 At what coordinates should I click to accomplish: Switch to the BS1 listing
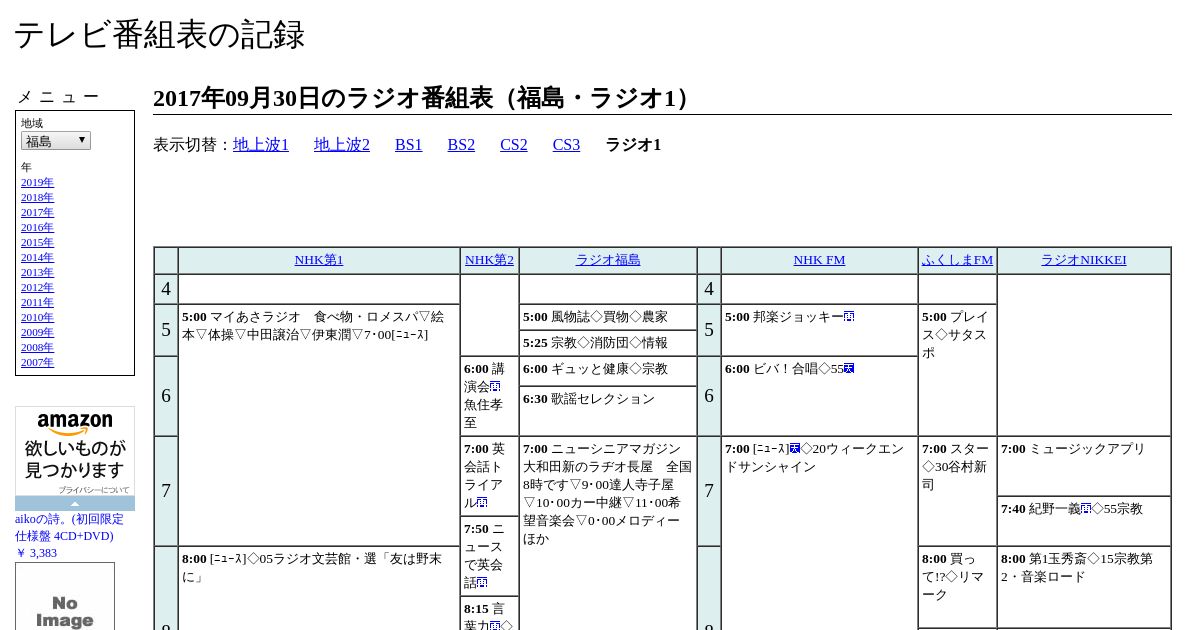point(409,145)
